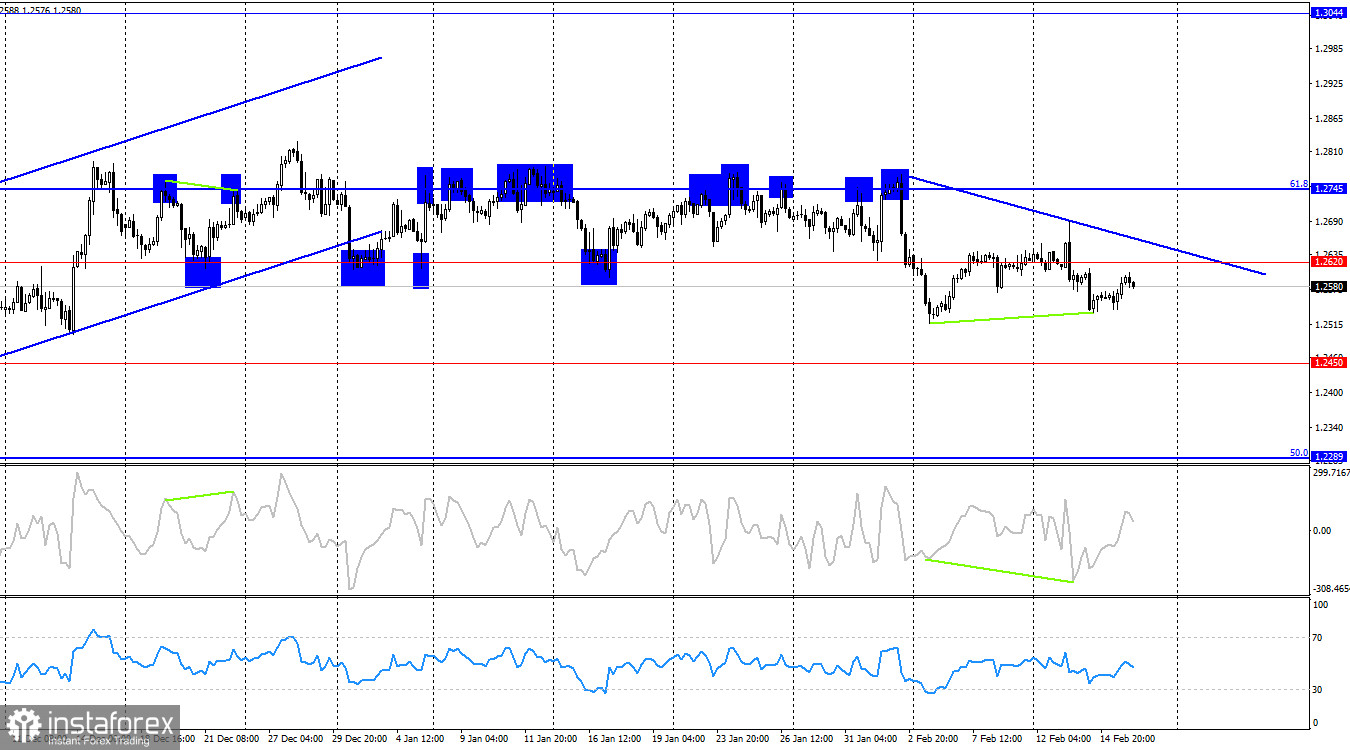
Task: Select the red 1.2620 level label
Action: click(1330, 262)
